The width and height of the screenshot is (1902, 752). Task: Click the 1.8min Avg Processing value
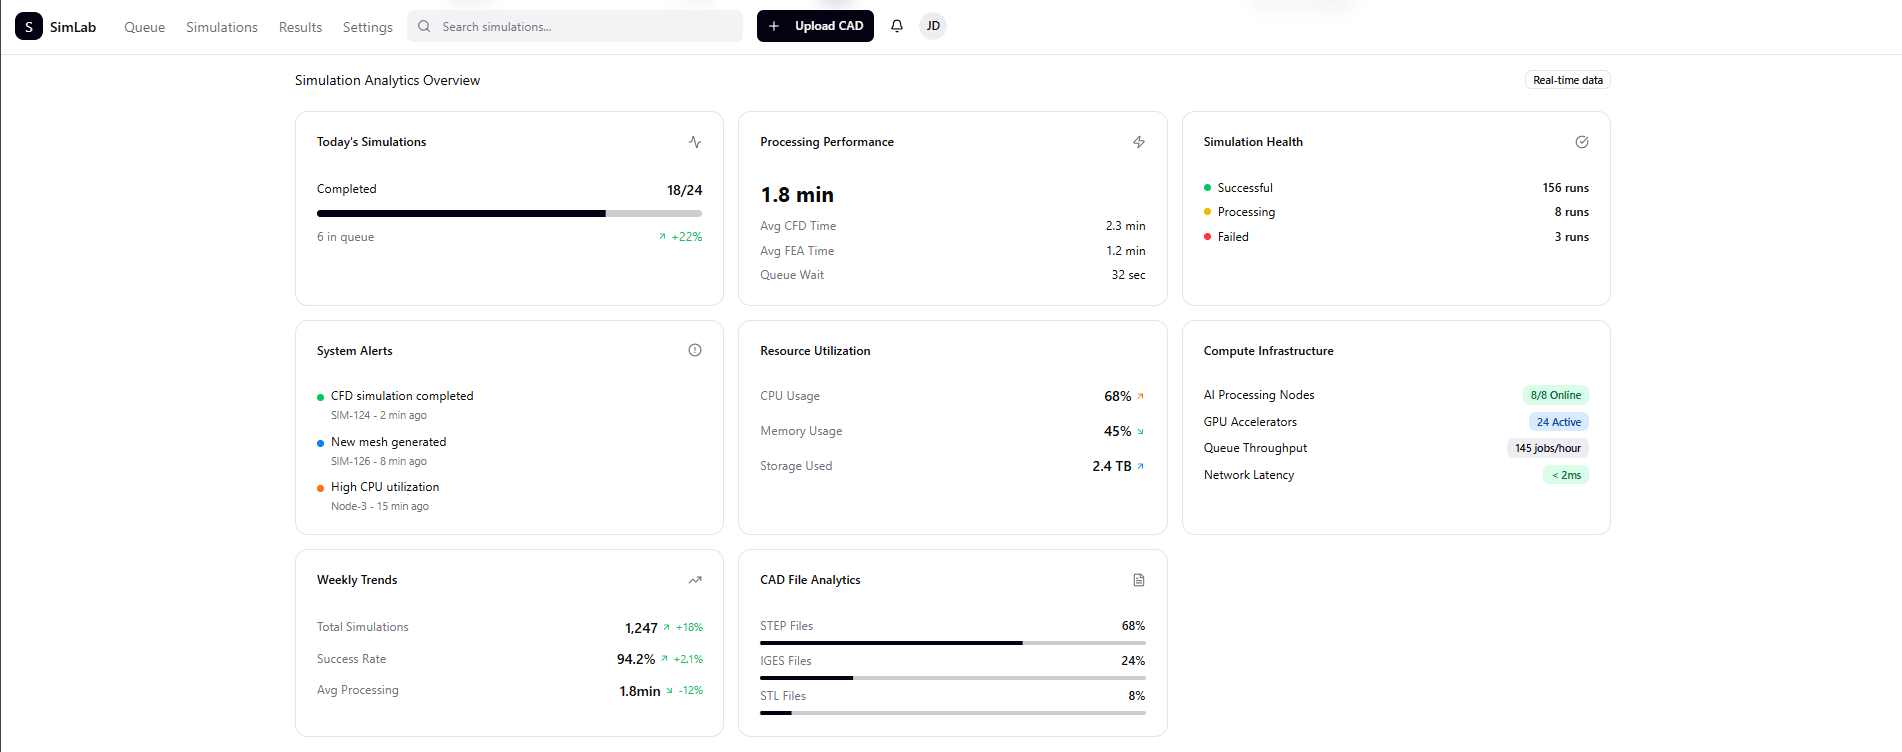tap(640, 691)
